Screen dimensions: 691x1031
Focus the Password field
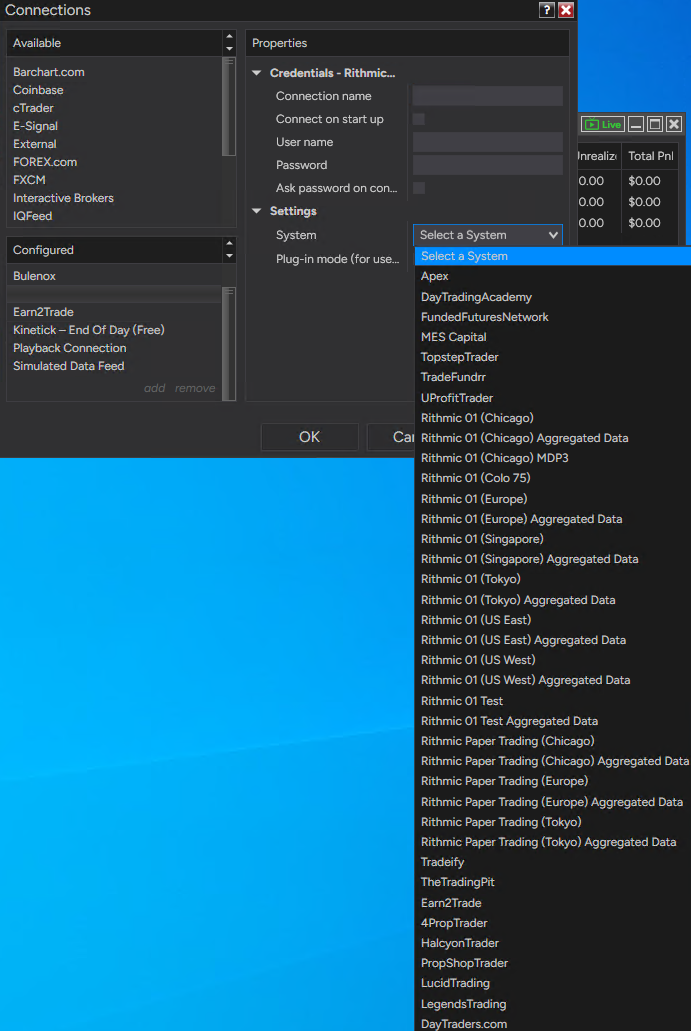pyautogui.click(x=488, y=165)
